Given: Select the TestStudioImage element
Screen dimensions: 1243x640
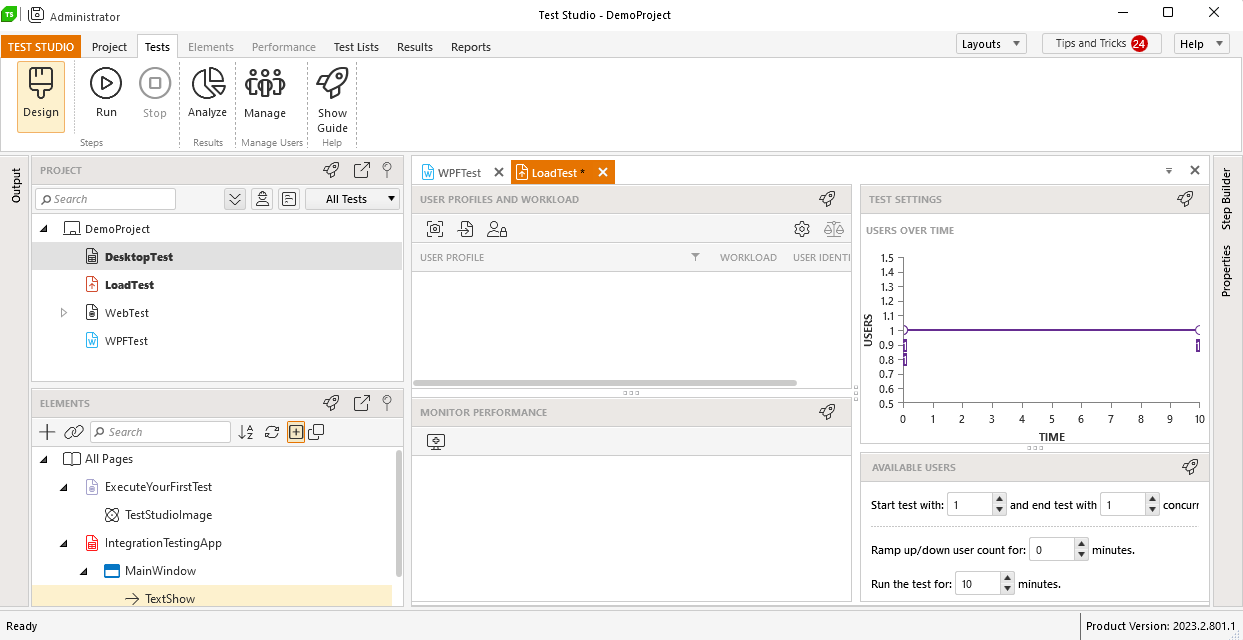Looking at the screenshot, I should 168,515.
